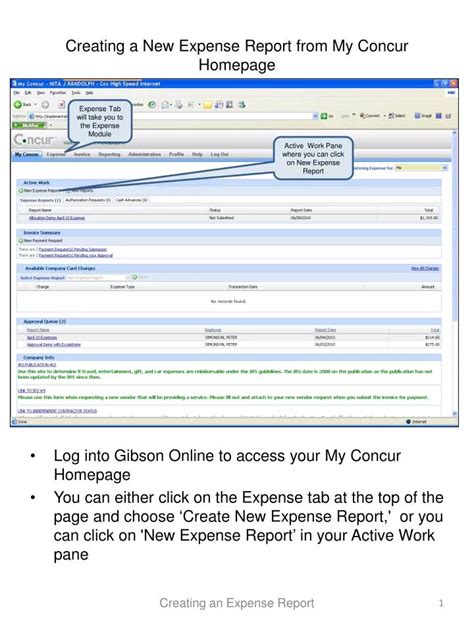The image size is (474, 632).
Task: Click the browser Forward arrow
Action: (x=45, y=104)
